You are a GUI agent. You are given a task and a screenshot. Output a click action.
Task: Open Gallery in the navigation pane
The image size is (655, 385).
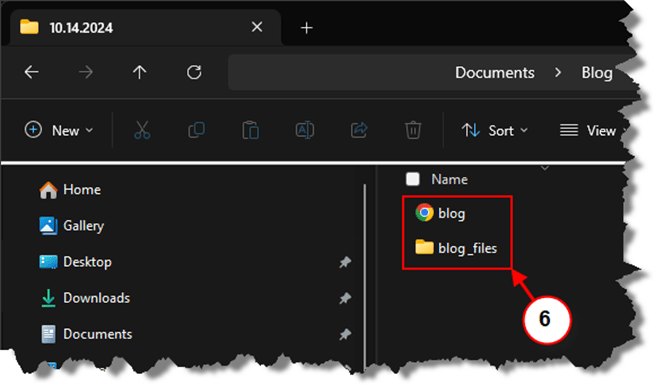click(x=71, y=226)
